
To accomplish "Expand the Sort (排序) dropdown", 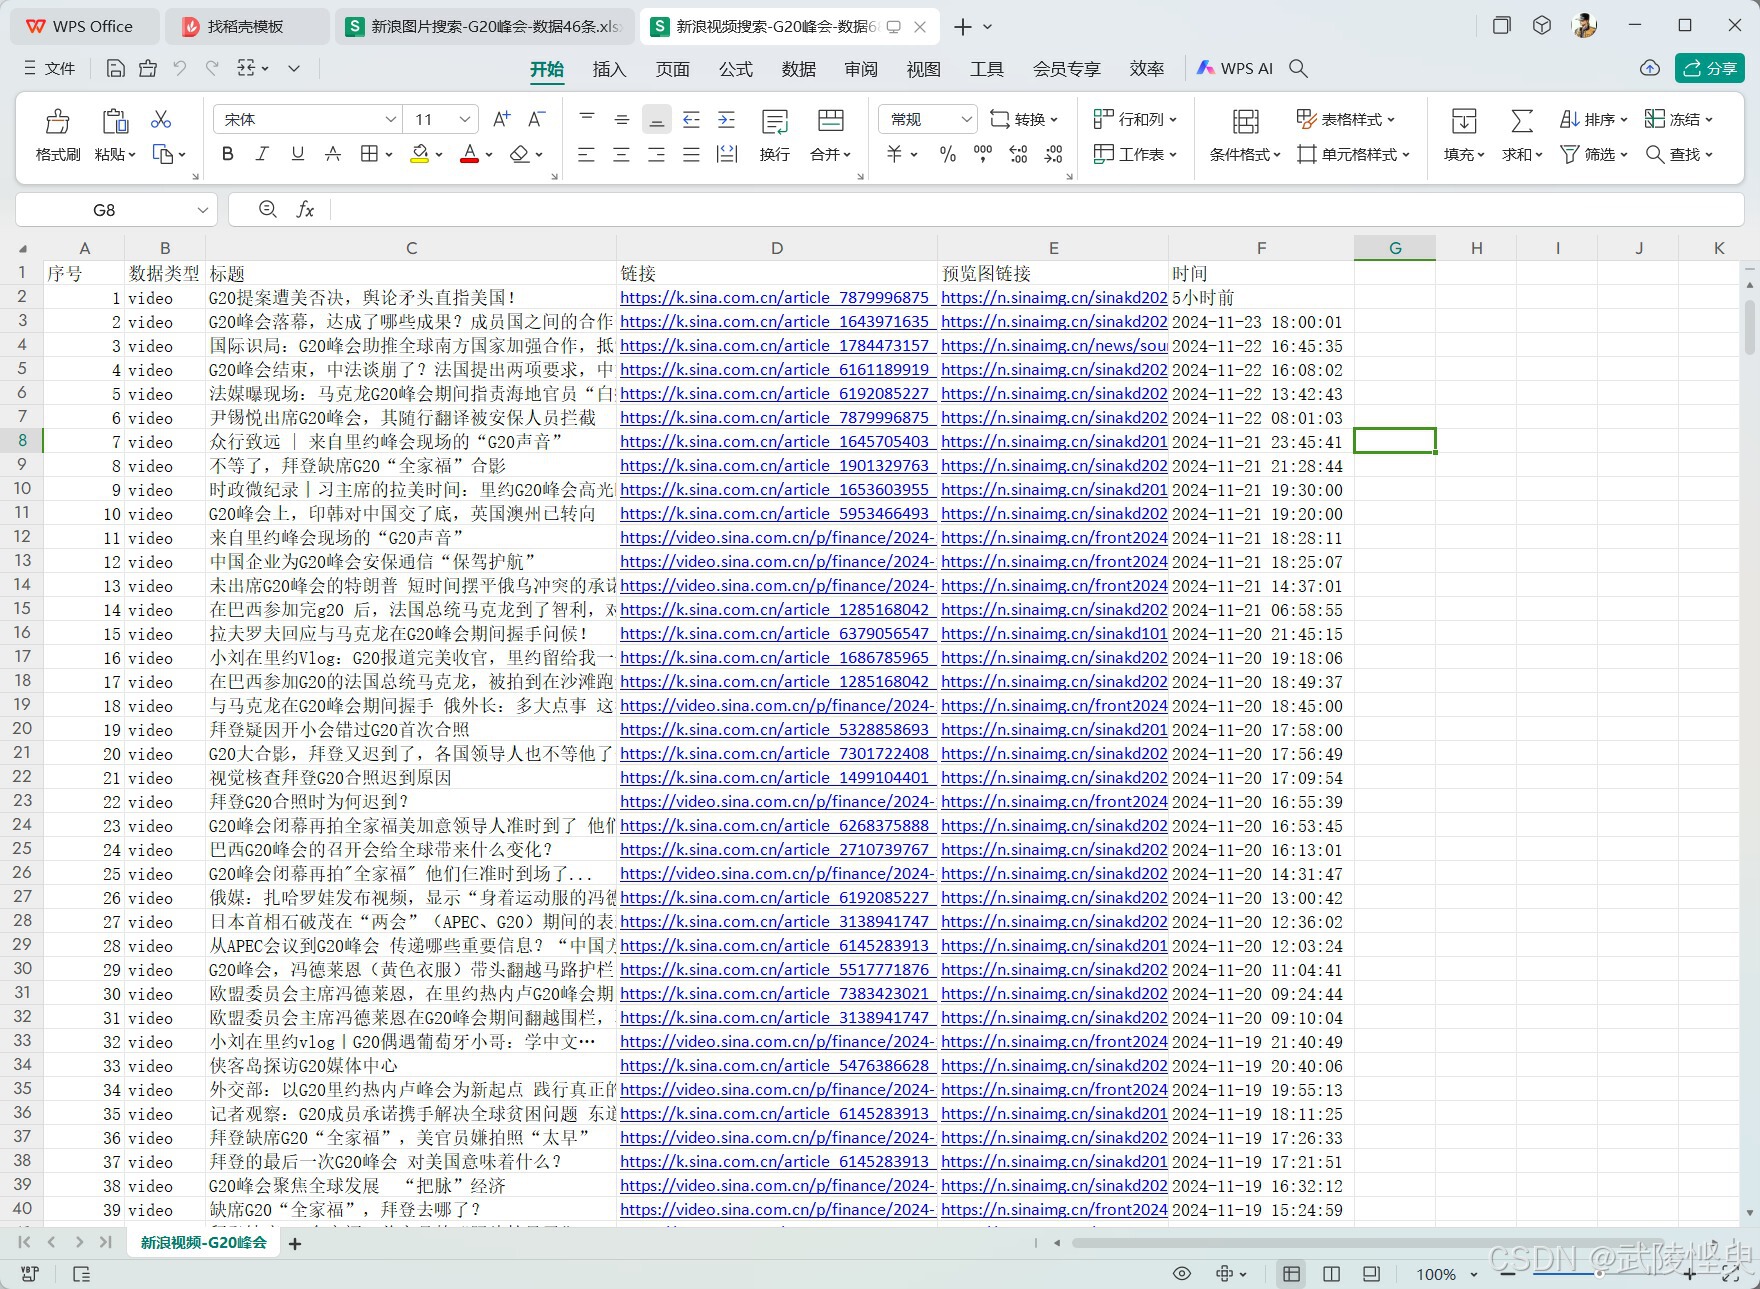I will [1623, 120].
